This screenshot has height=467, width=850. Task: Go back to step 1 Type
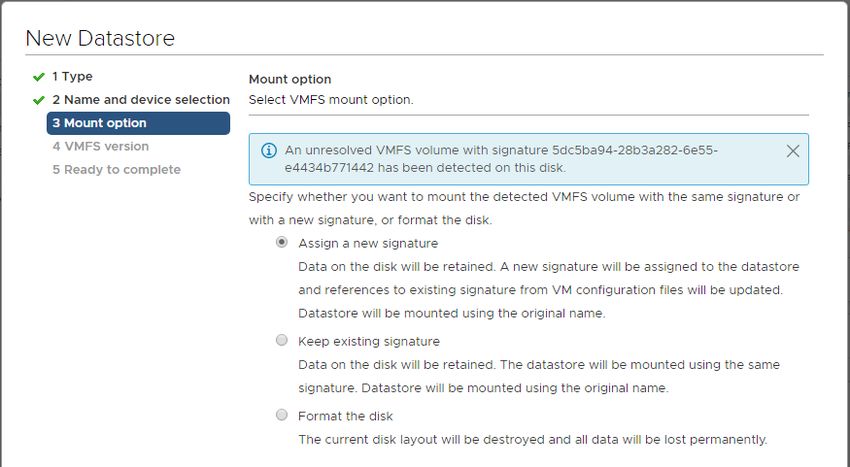[72, 76]
